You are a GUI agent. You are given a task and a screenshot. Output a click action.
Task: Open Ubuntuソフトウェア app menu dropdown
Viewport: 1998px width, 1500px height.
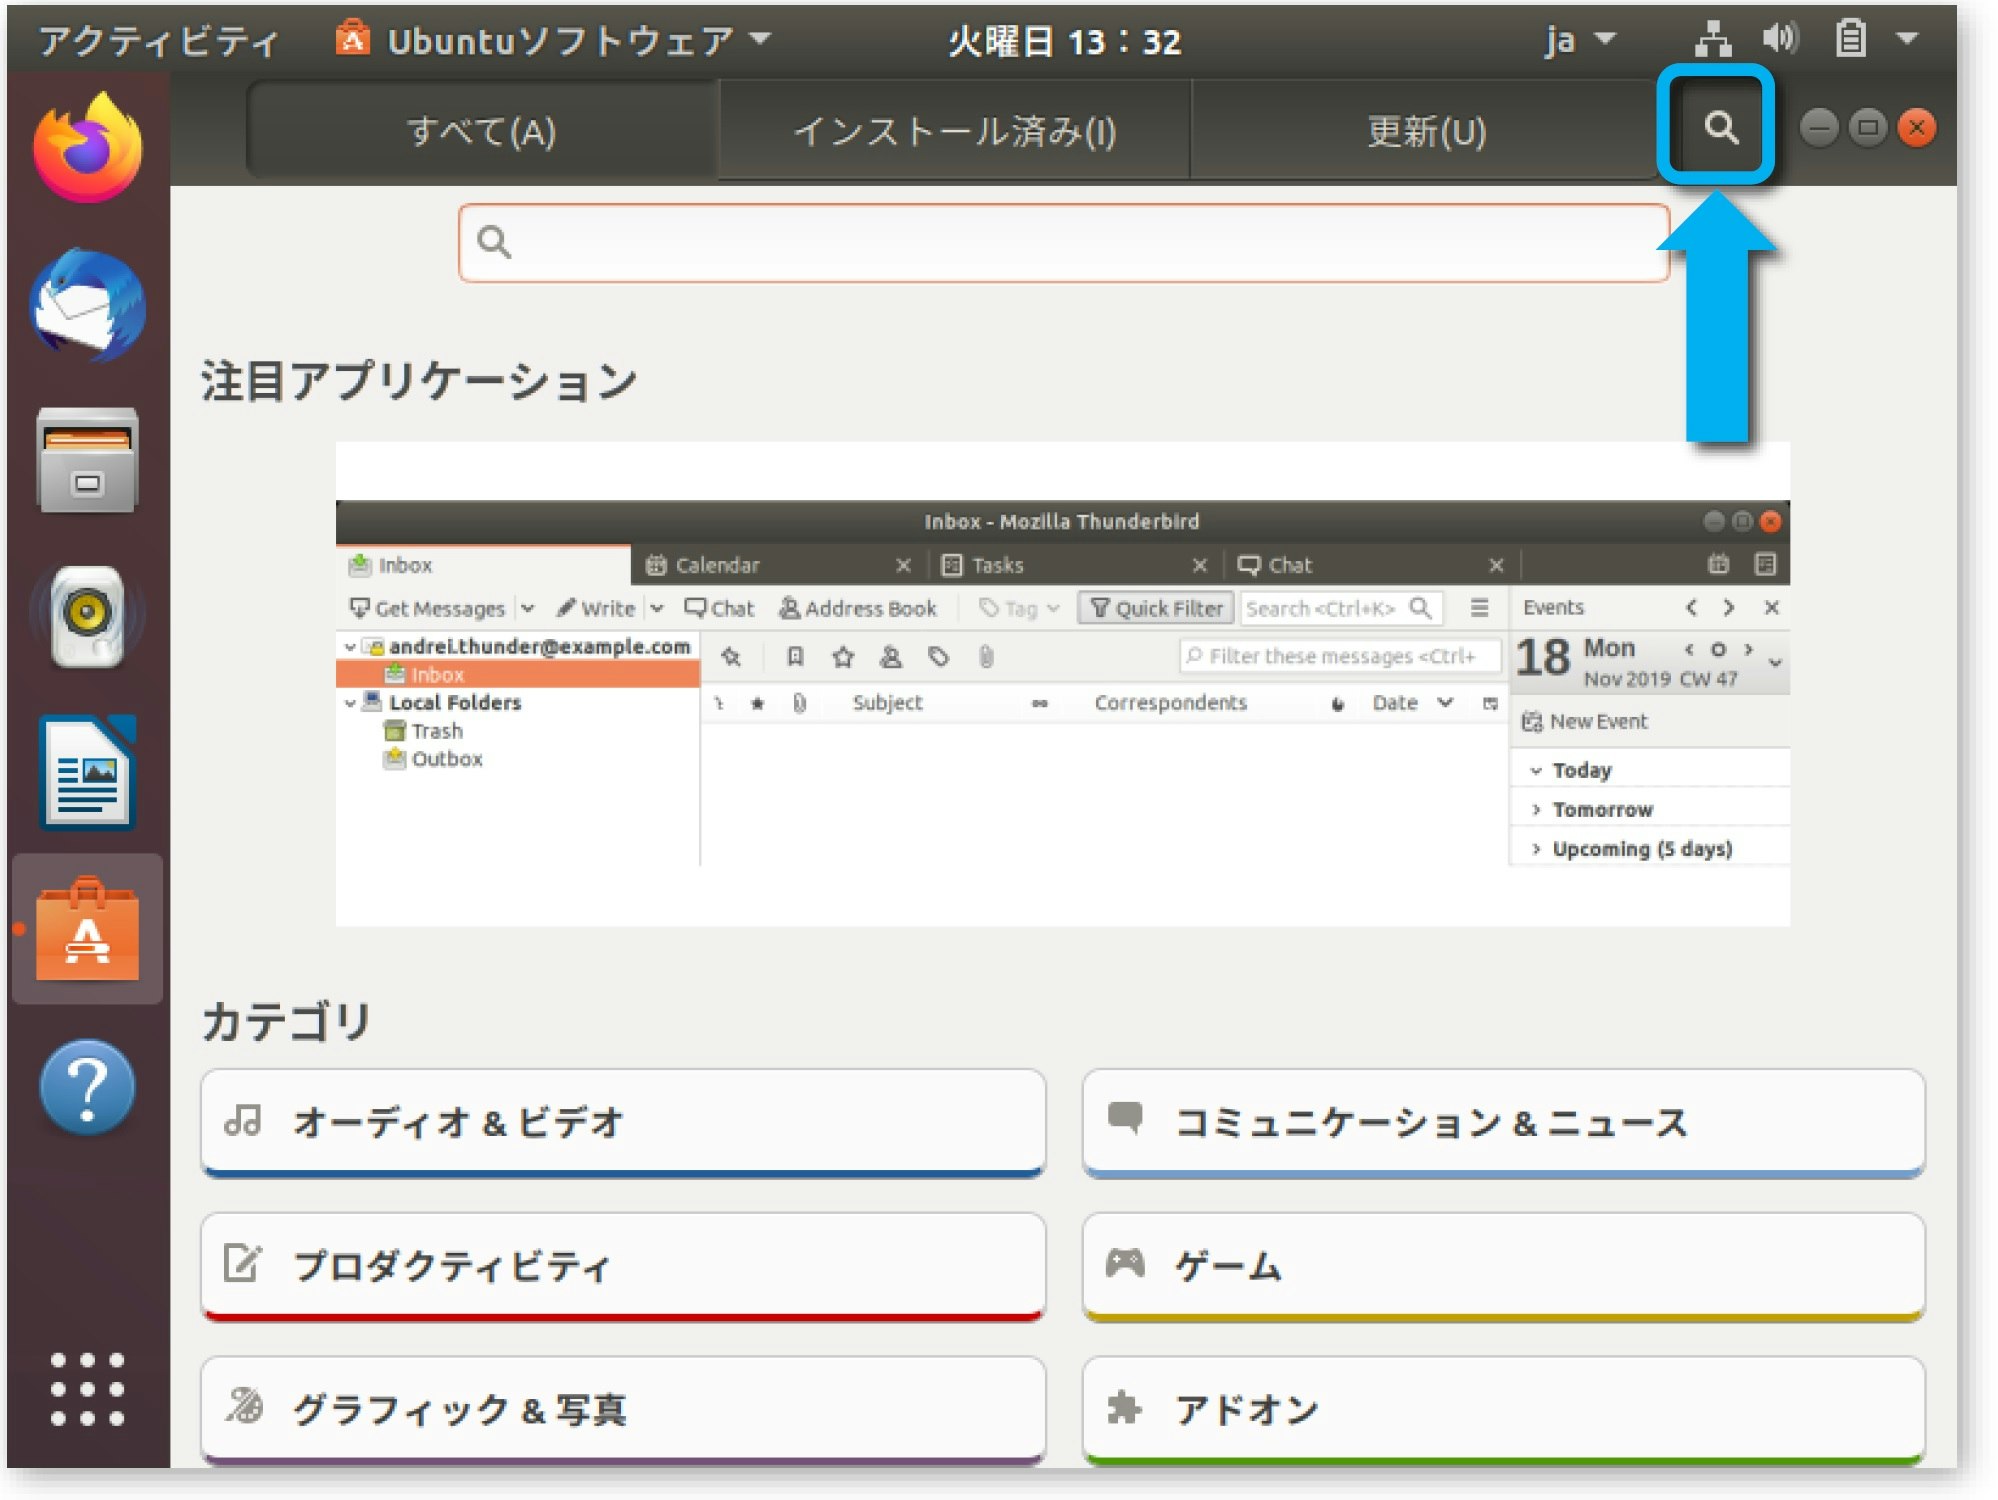(555, 40)
